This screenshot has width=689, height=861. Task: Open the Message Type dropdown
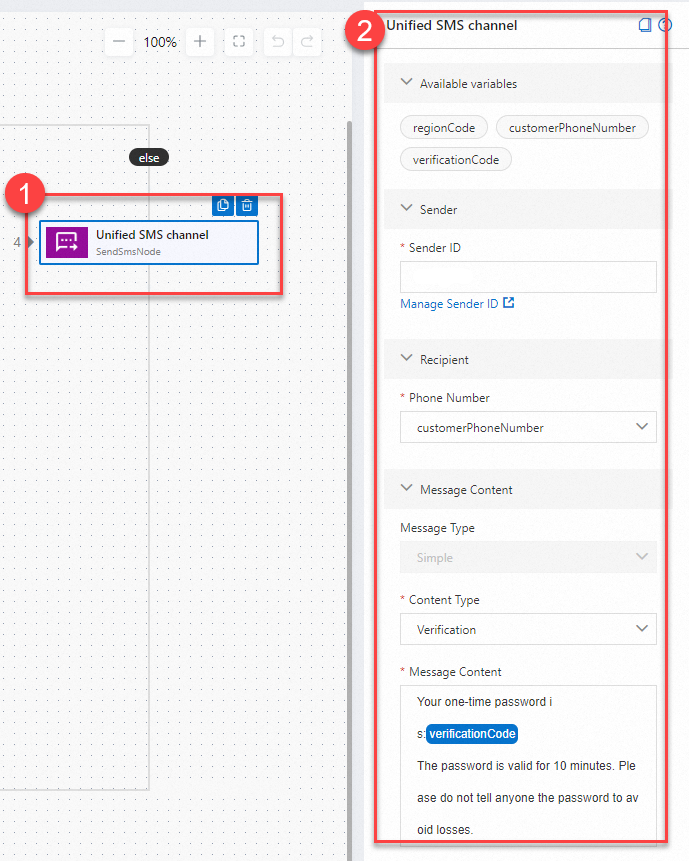point(528,557)
